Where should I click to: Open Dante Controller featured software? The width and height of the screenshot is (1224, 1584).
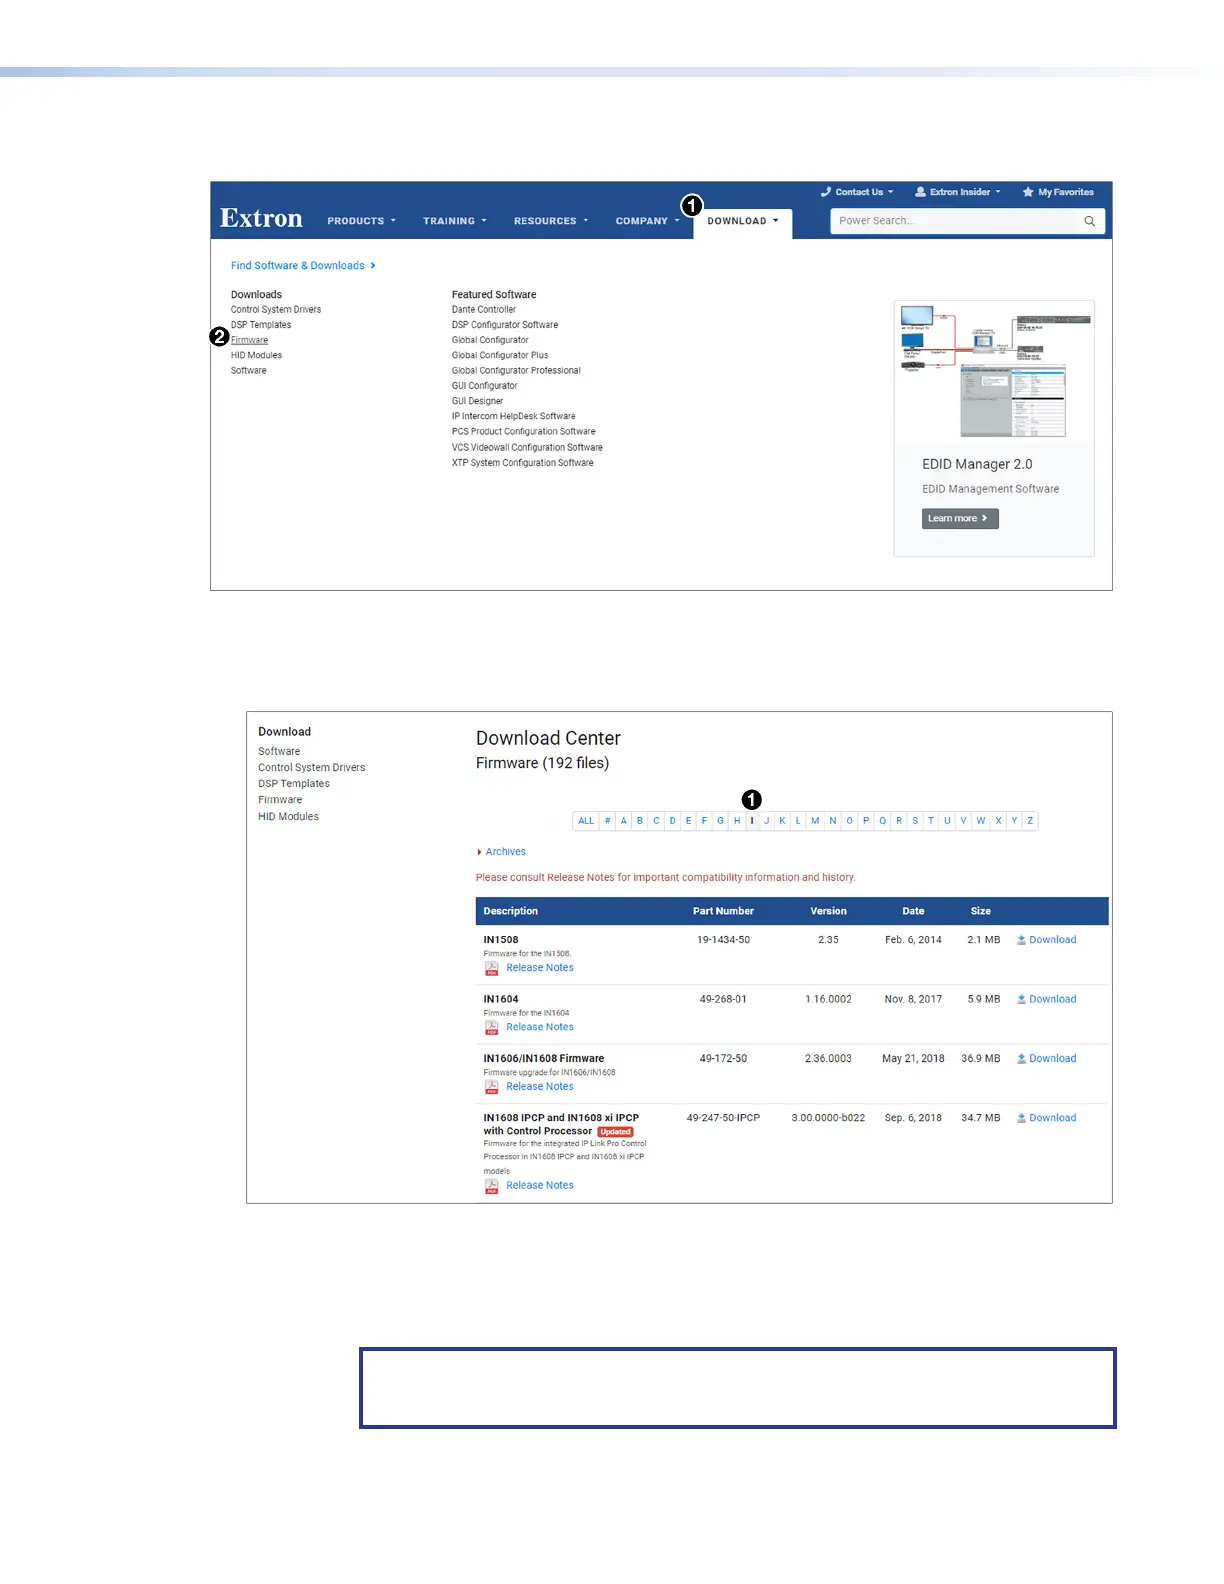coord(483,310)
